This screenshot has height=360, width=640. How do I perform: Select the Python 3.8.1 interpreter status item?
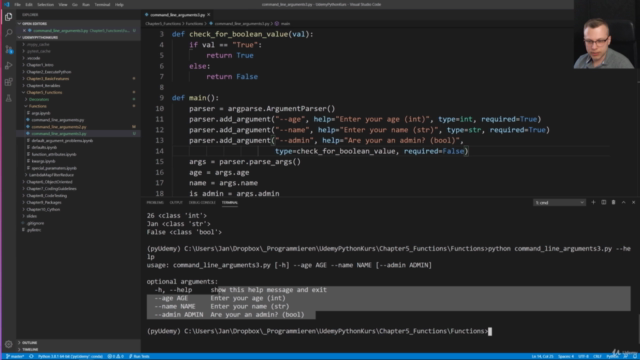(70, 356)
